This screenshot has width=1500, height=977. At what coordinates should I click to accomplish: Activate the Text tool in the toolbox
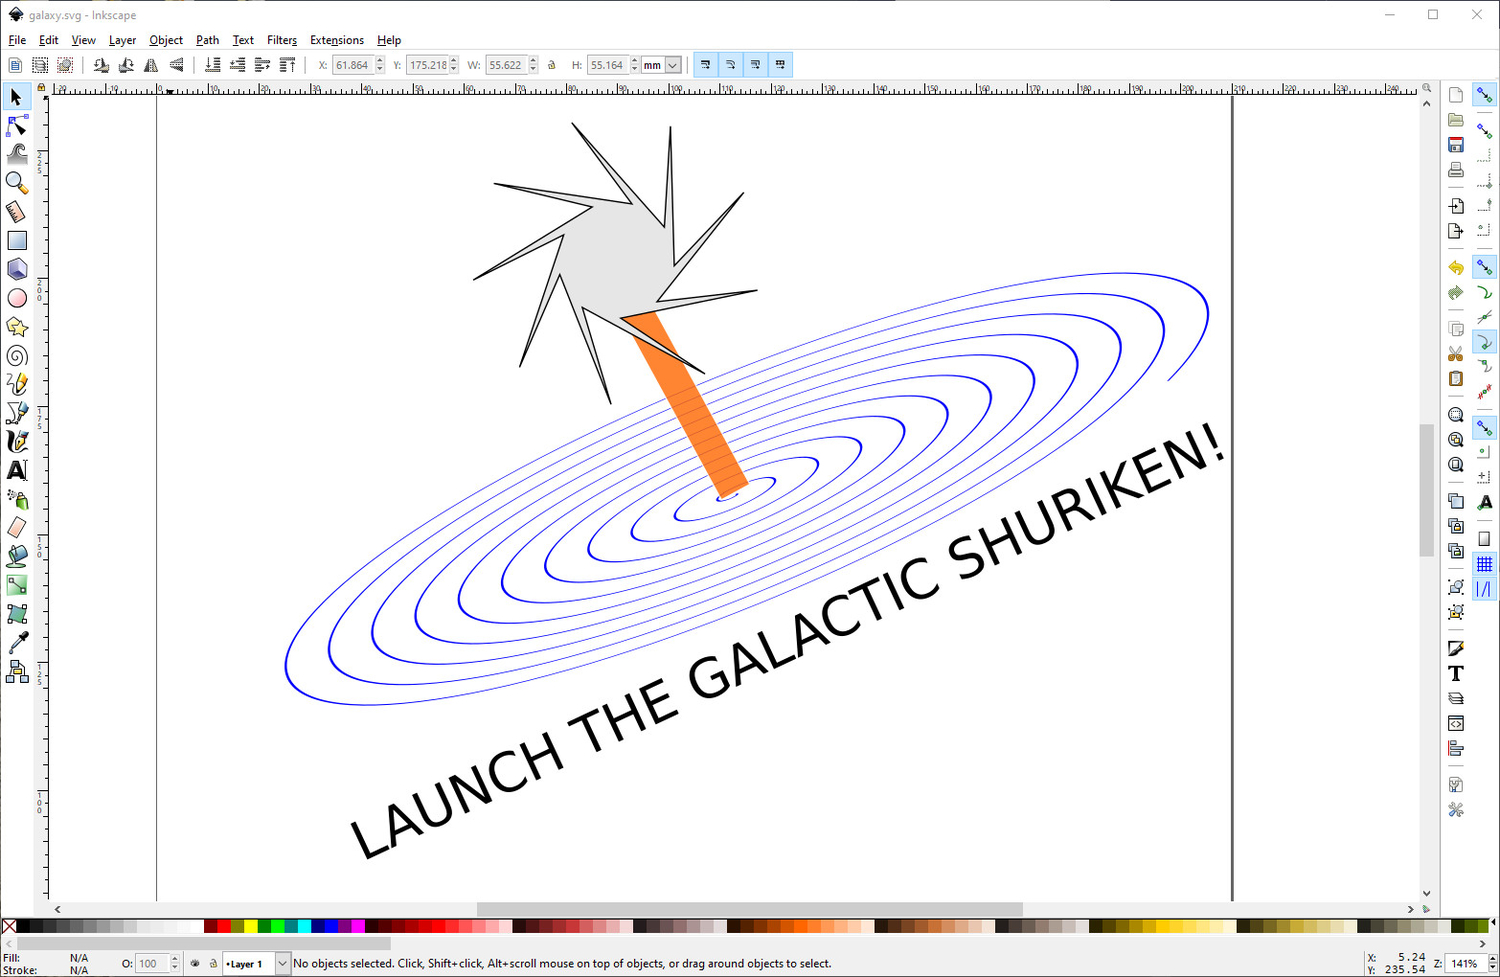17,470
